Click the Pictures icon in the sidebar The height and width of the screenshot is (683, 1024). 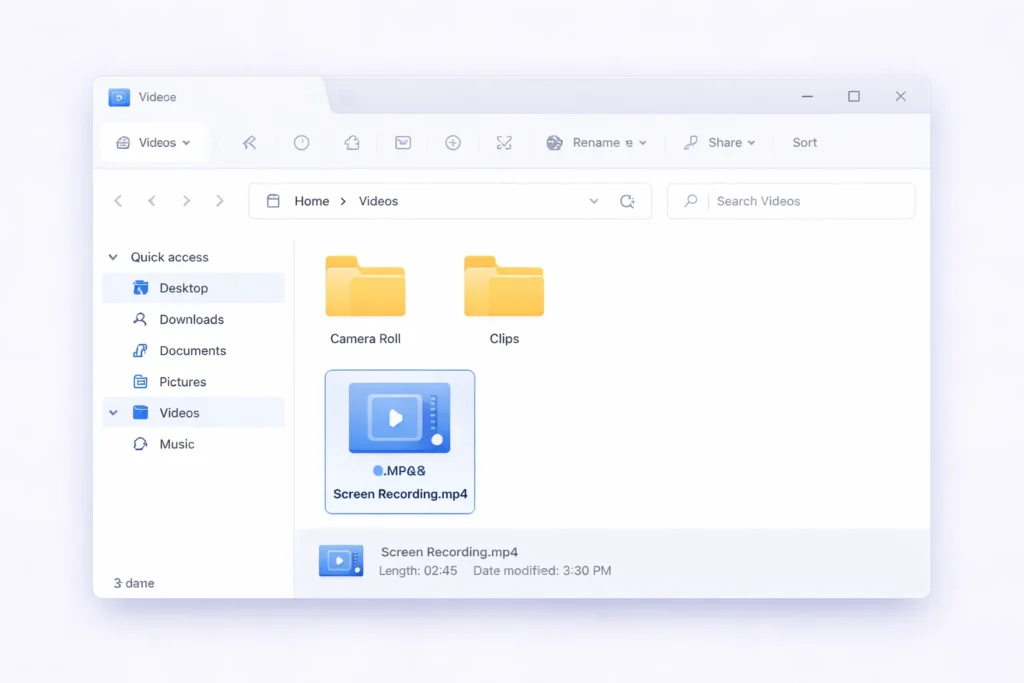138,381
